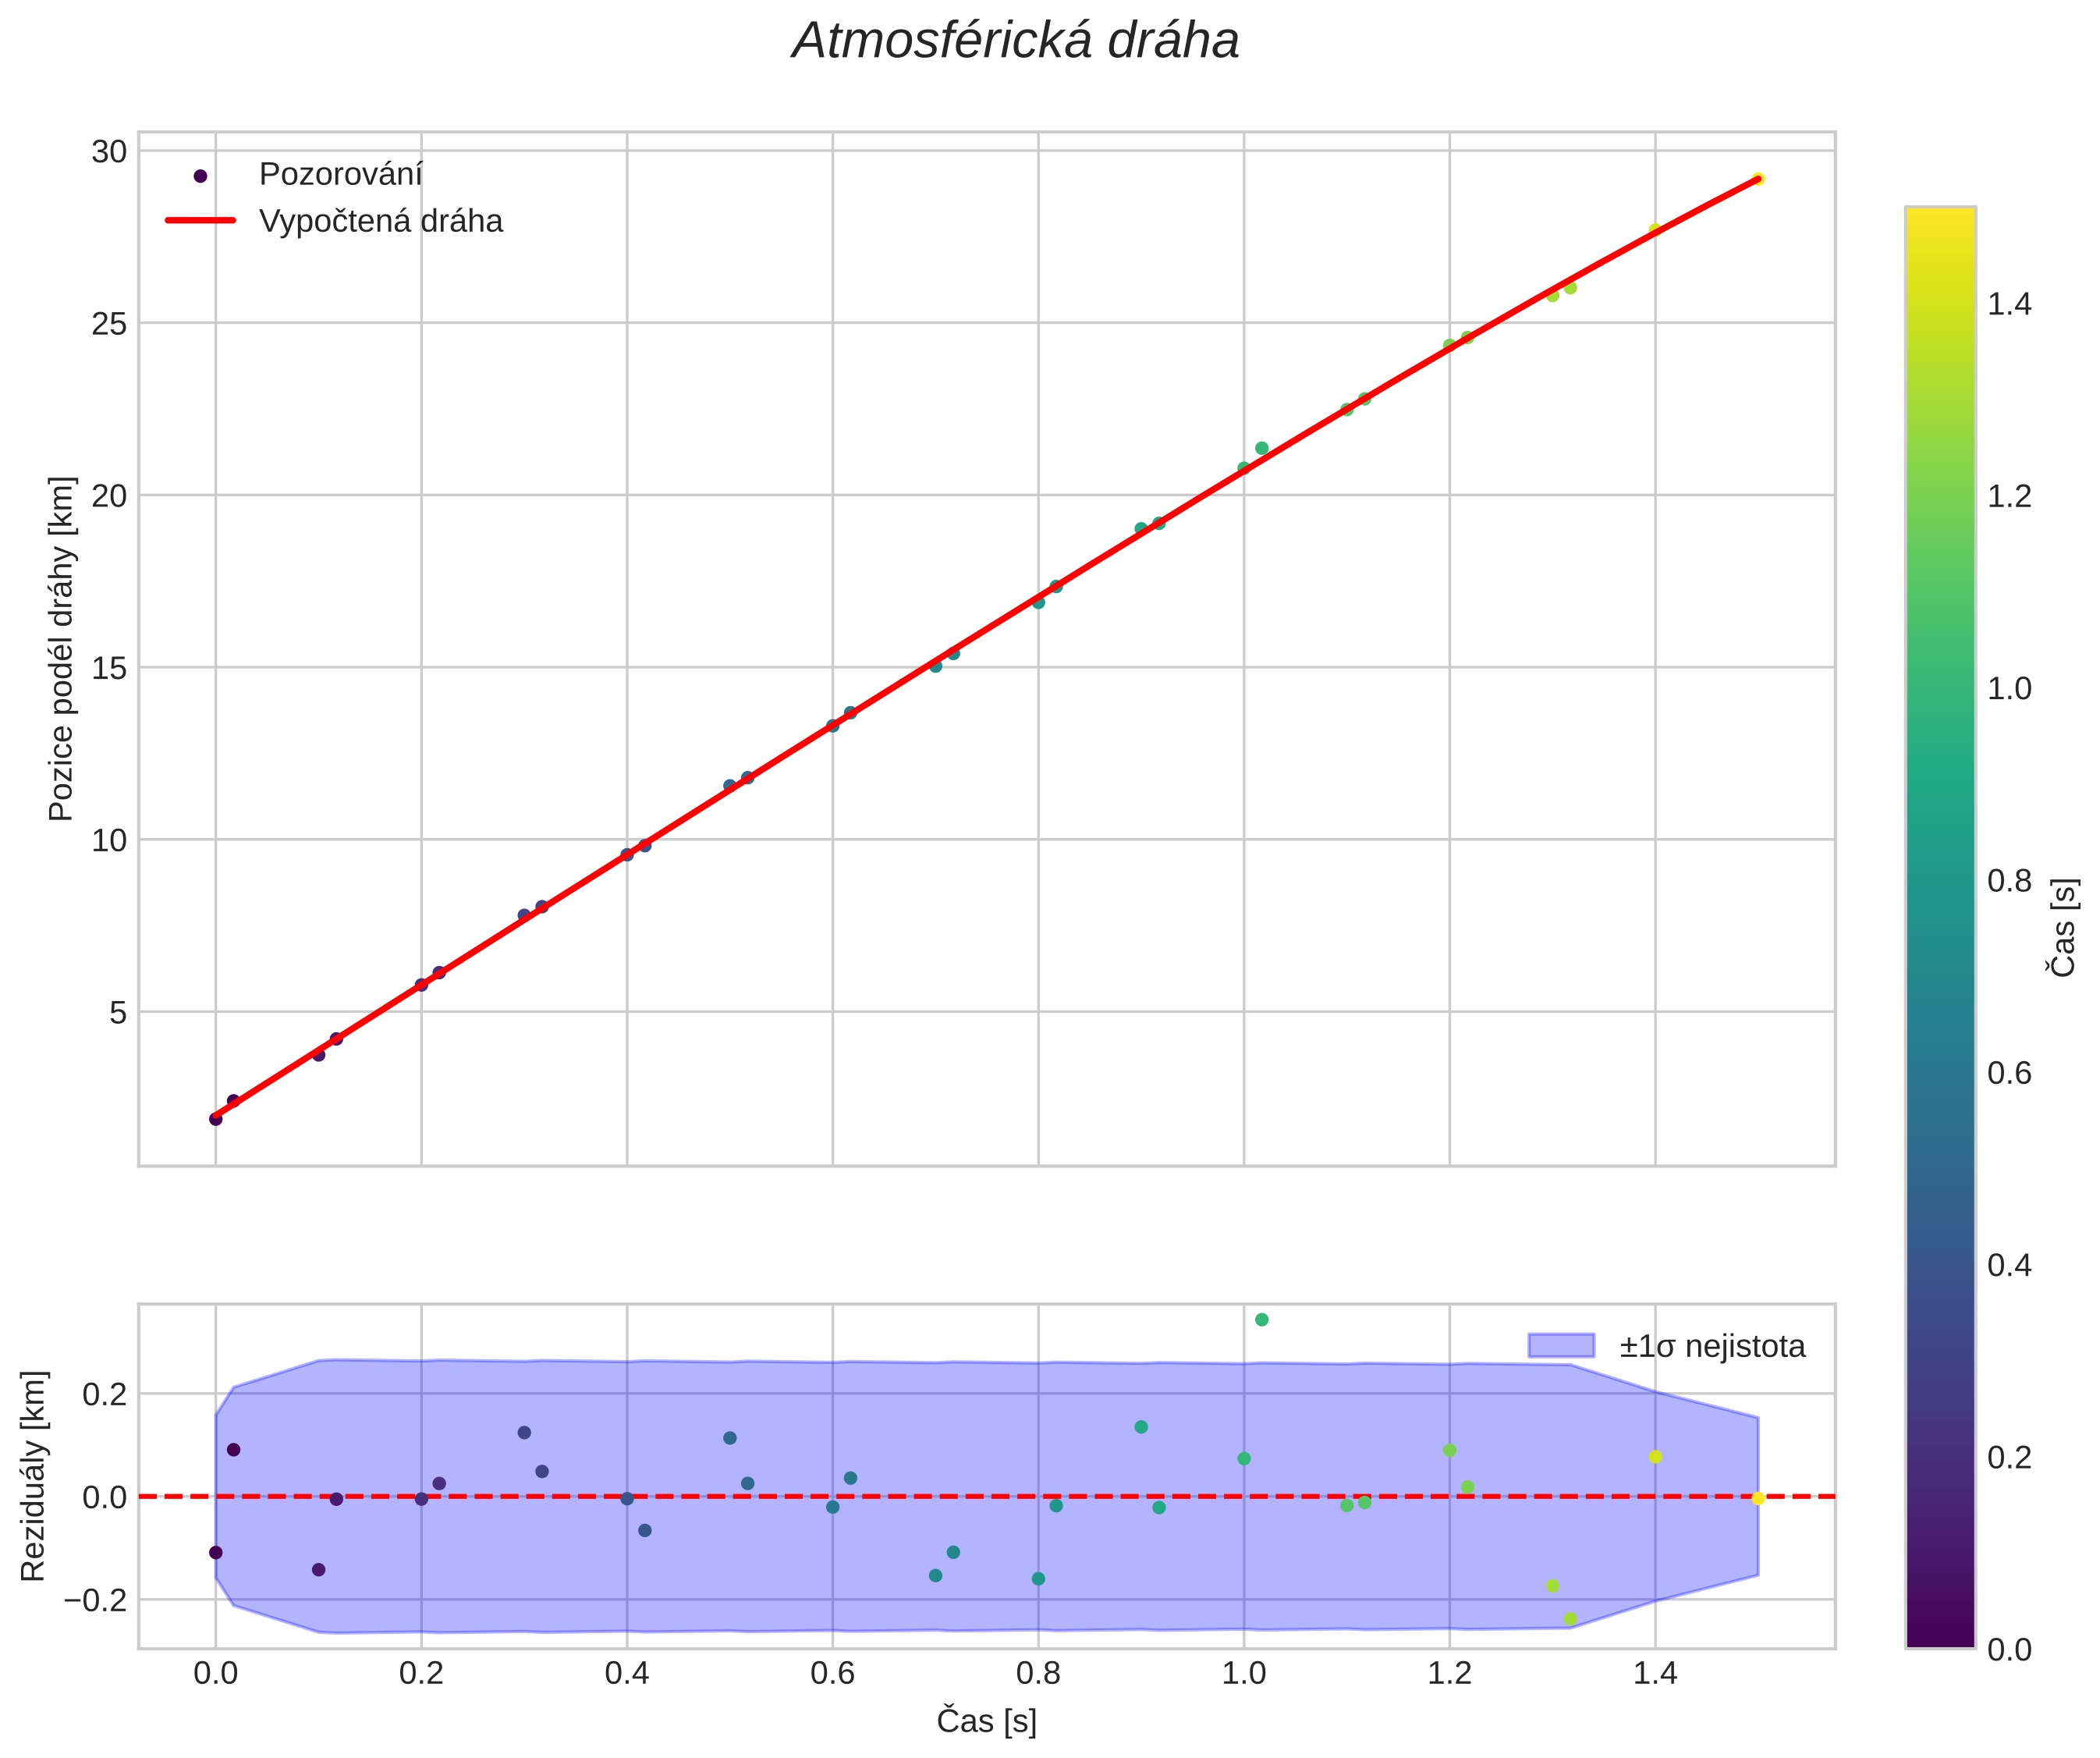Click the dark residual point at time zero

[215, 1552]
